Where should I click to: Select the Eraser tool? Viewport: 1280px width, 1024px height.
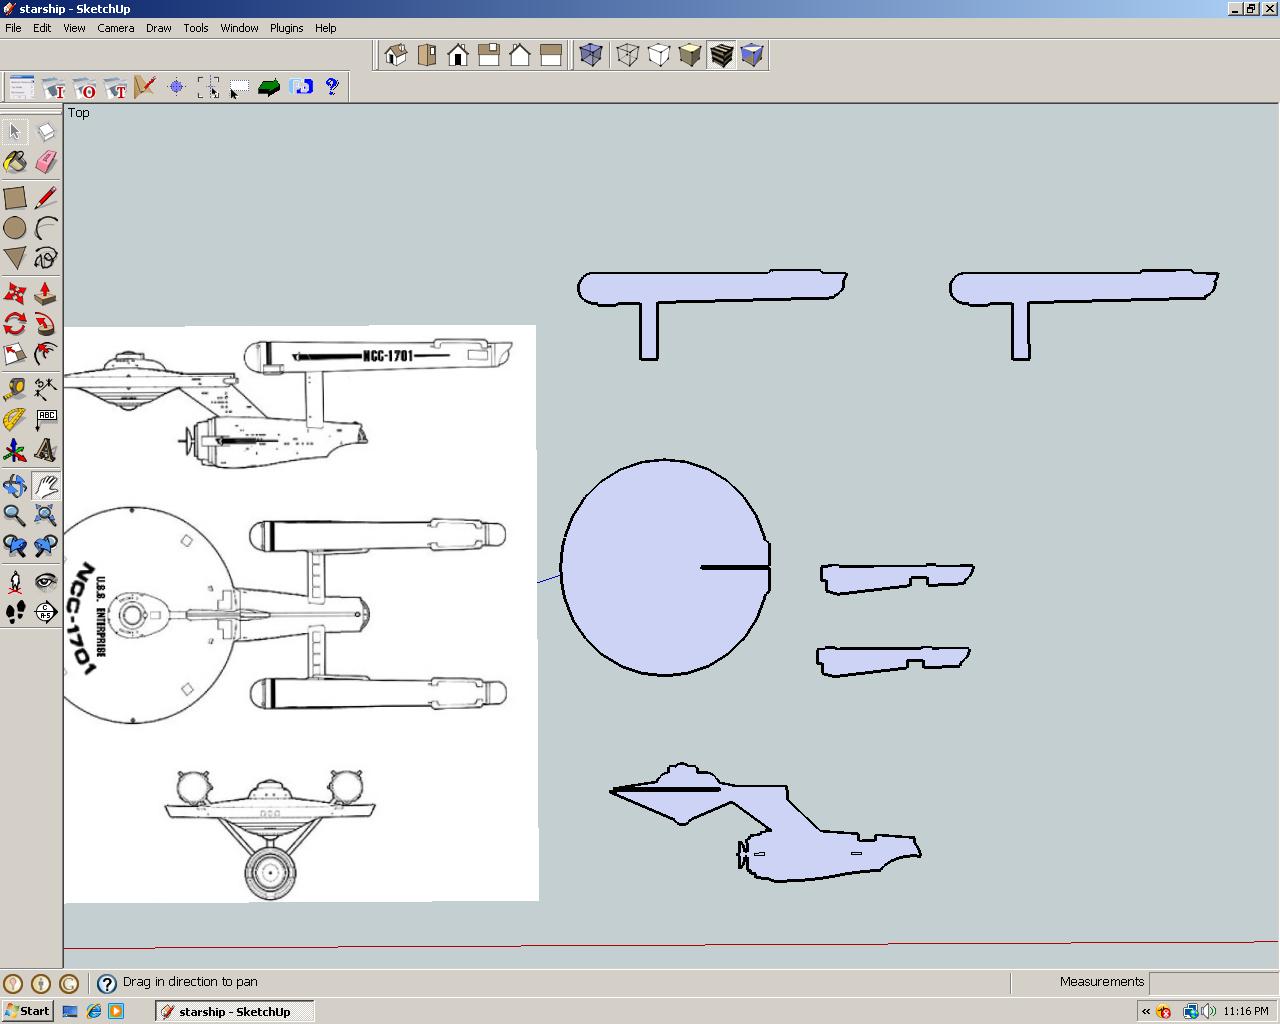46,162
